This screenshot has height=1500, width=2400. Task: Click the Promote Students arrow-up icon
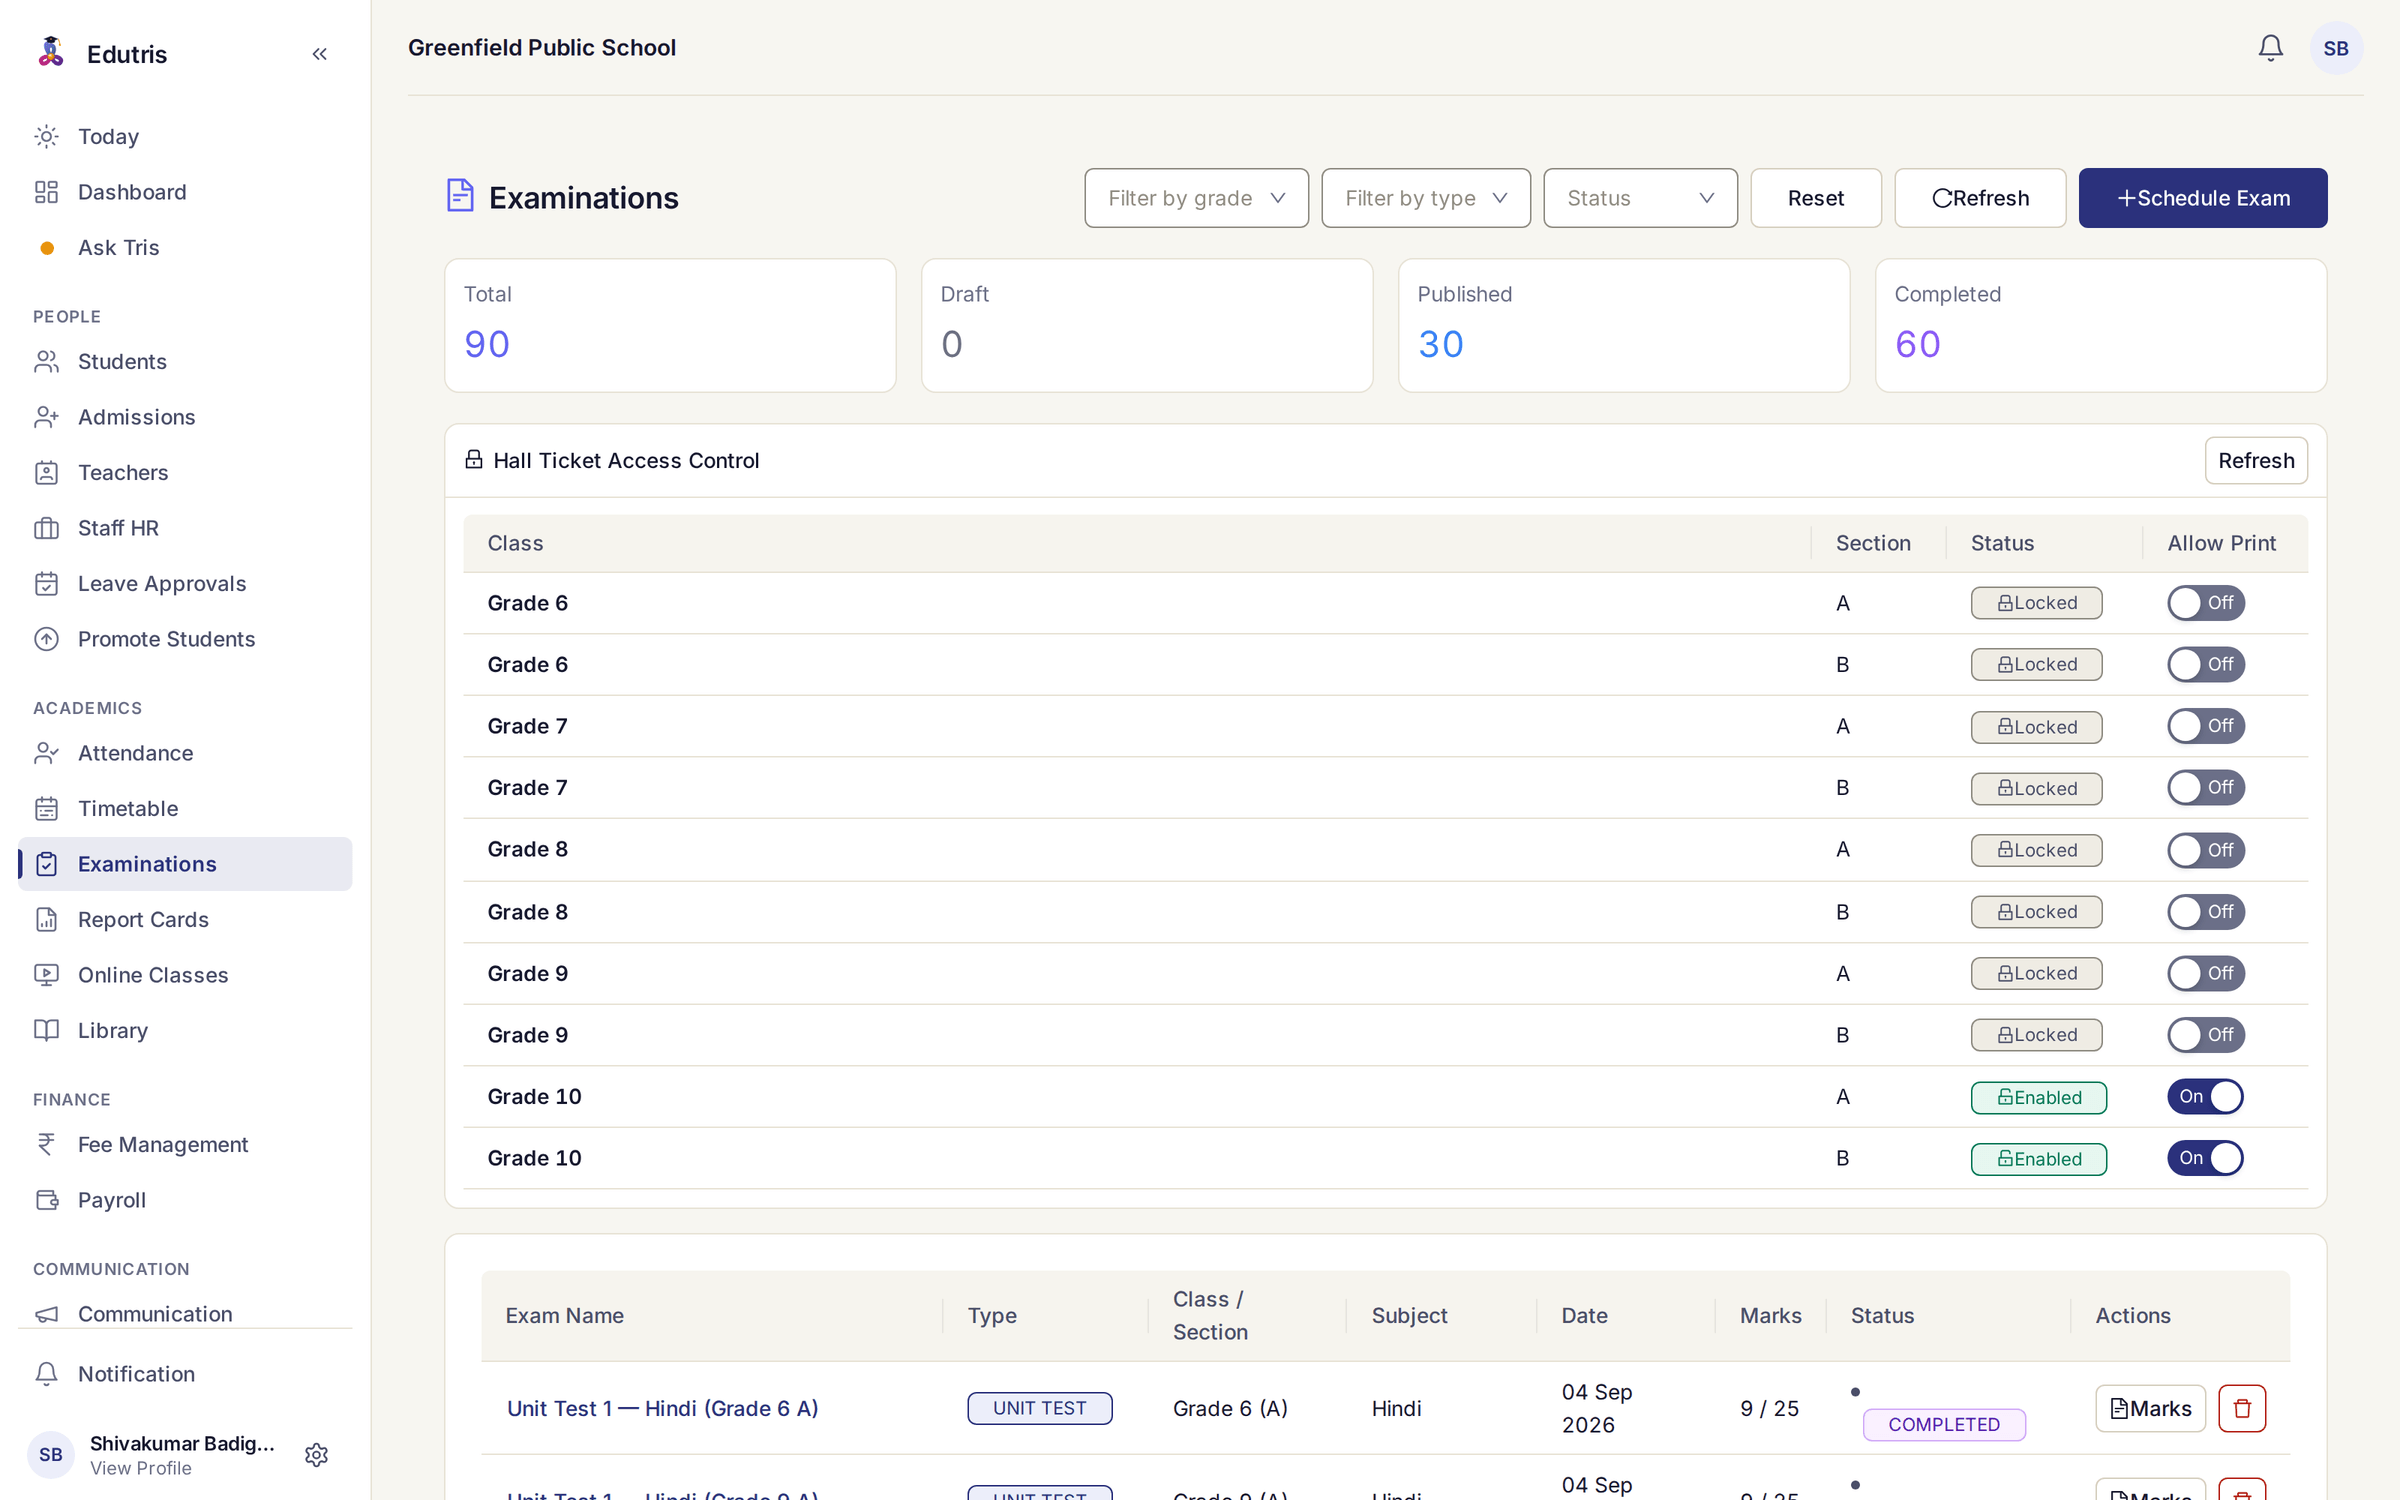coord(47,639)
